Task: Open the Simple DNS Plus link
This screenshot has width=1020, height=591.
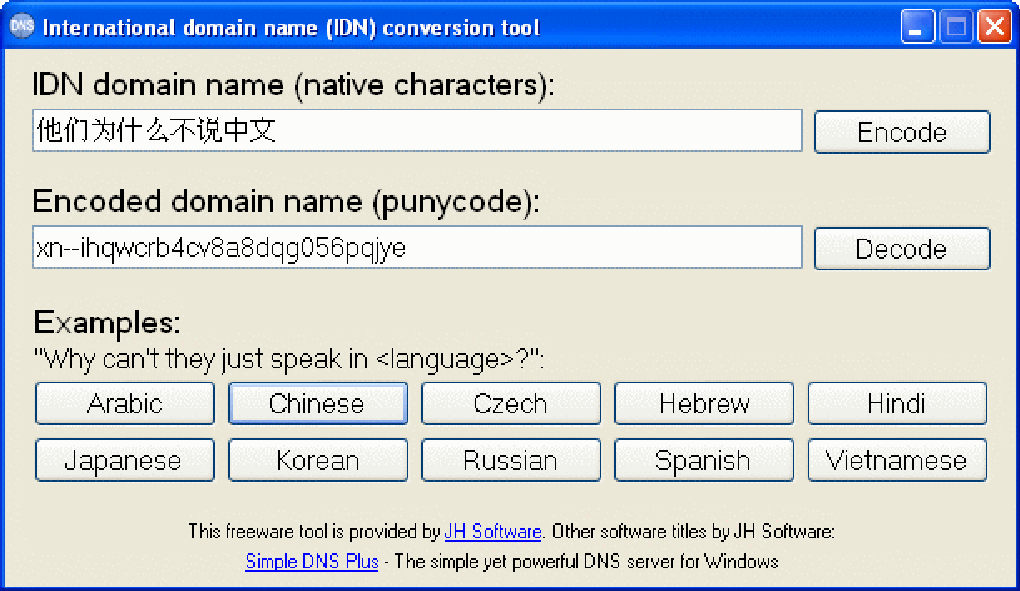Action: (312, 561)
